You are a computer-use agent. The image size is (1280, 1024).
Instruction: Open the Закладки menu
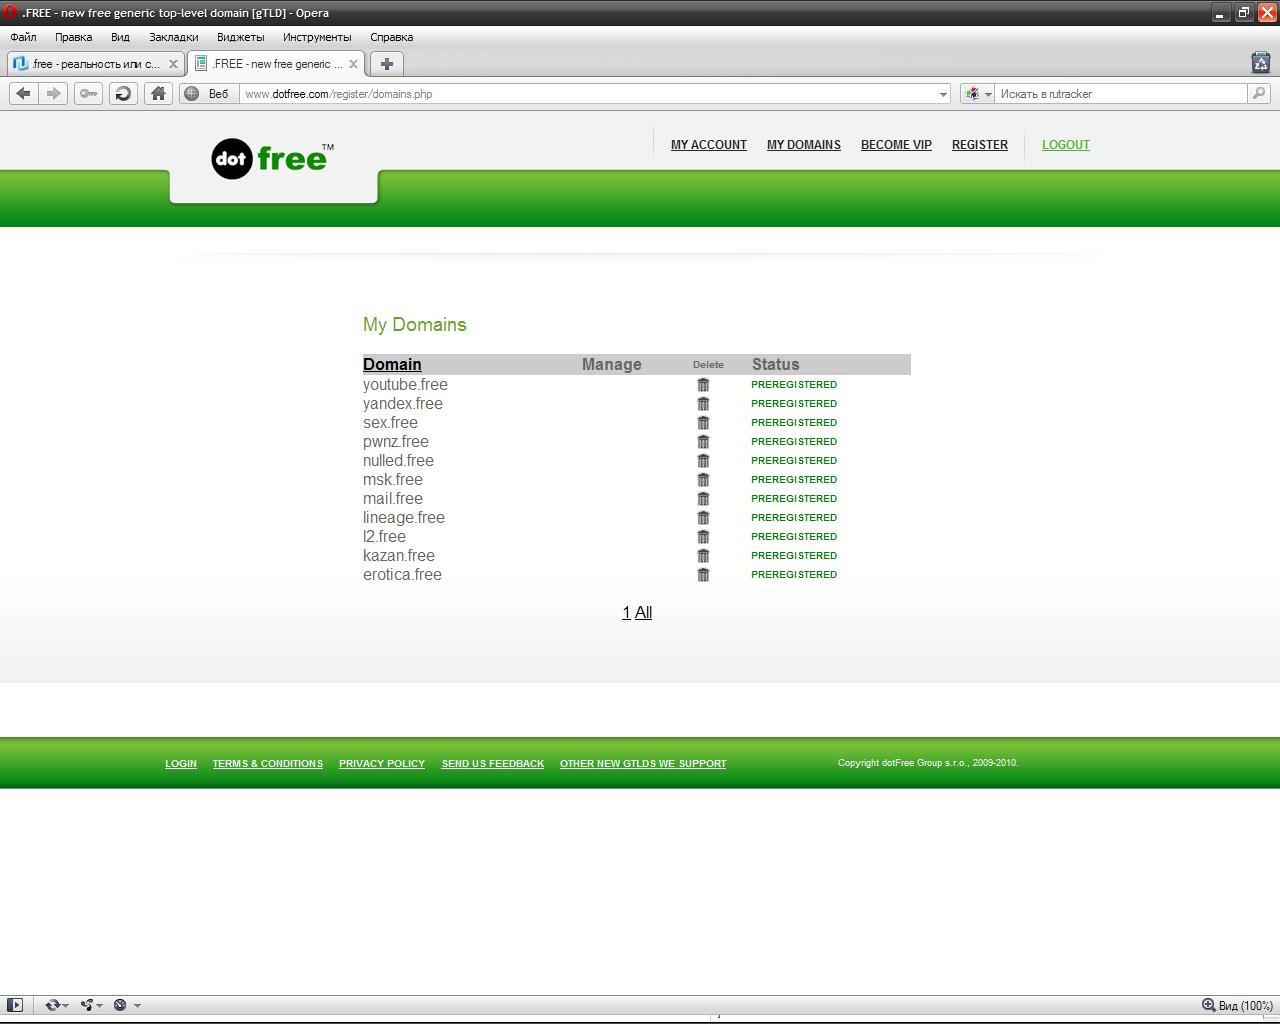coord(173,37)
